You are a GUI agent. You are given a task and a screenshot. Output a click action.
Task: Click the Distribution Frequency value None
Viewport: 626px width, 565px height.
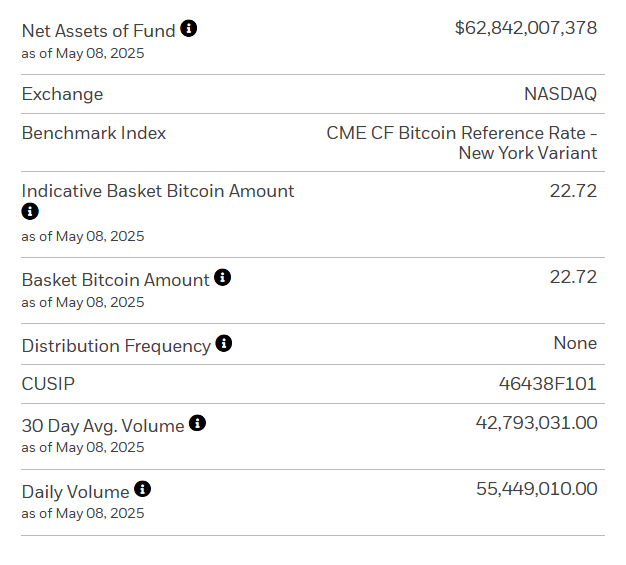click(575, 343)
